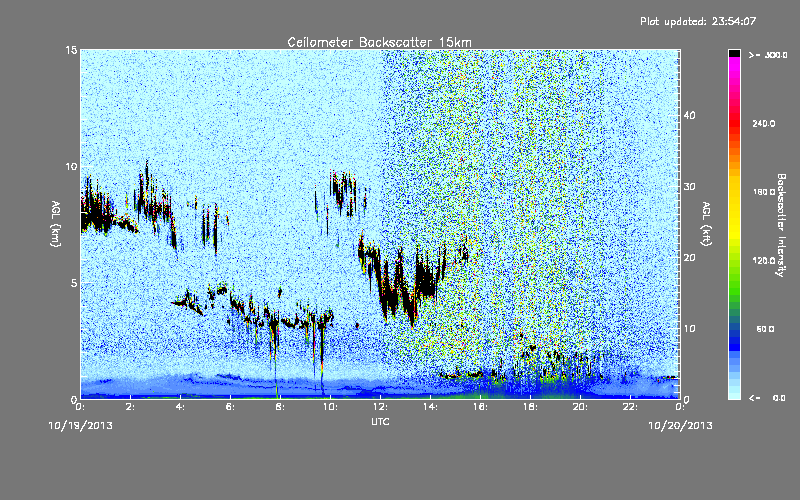Click the 5 km tick on the left axis

(74, 283)
